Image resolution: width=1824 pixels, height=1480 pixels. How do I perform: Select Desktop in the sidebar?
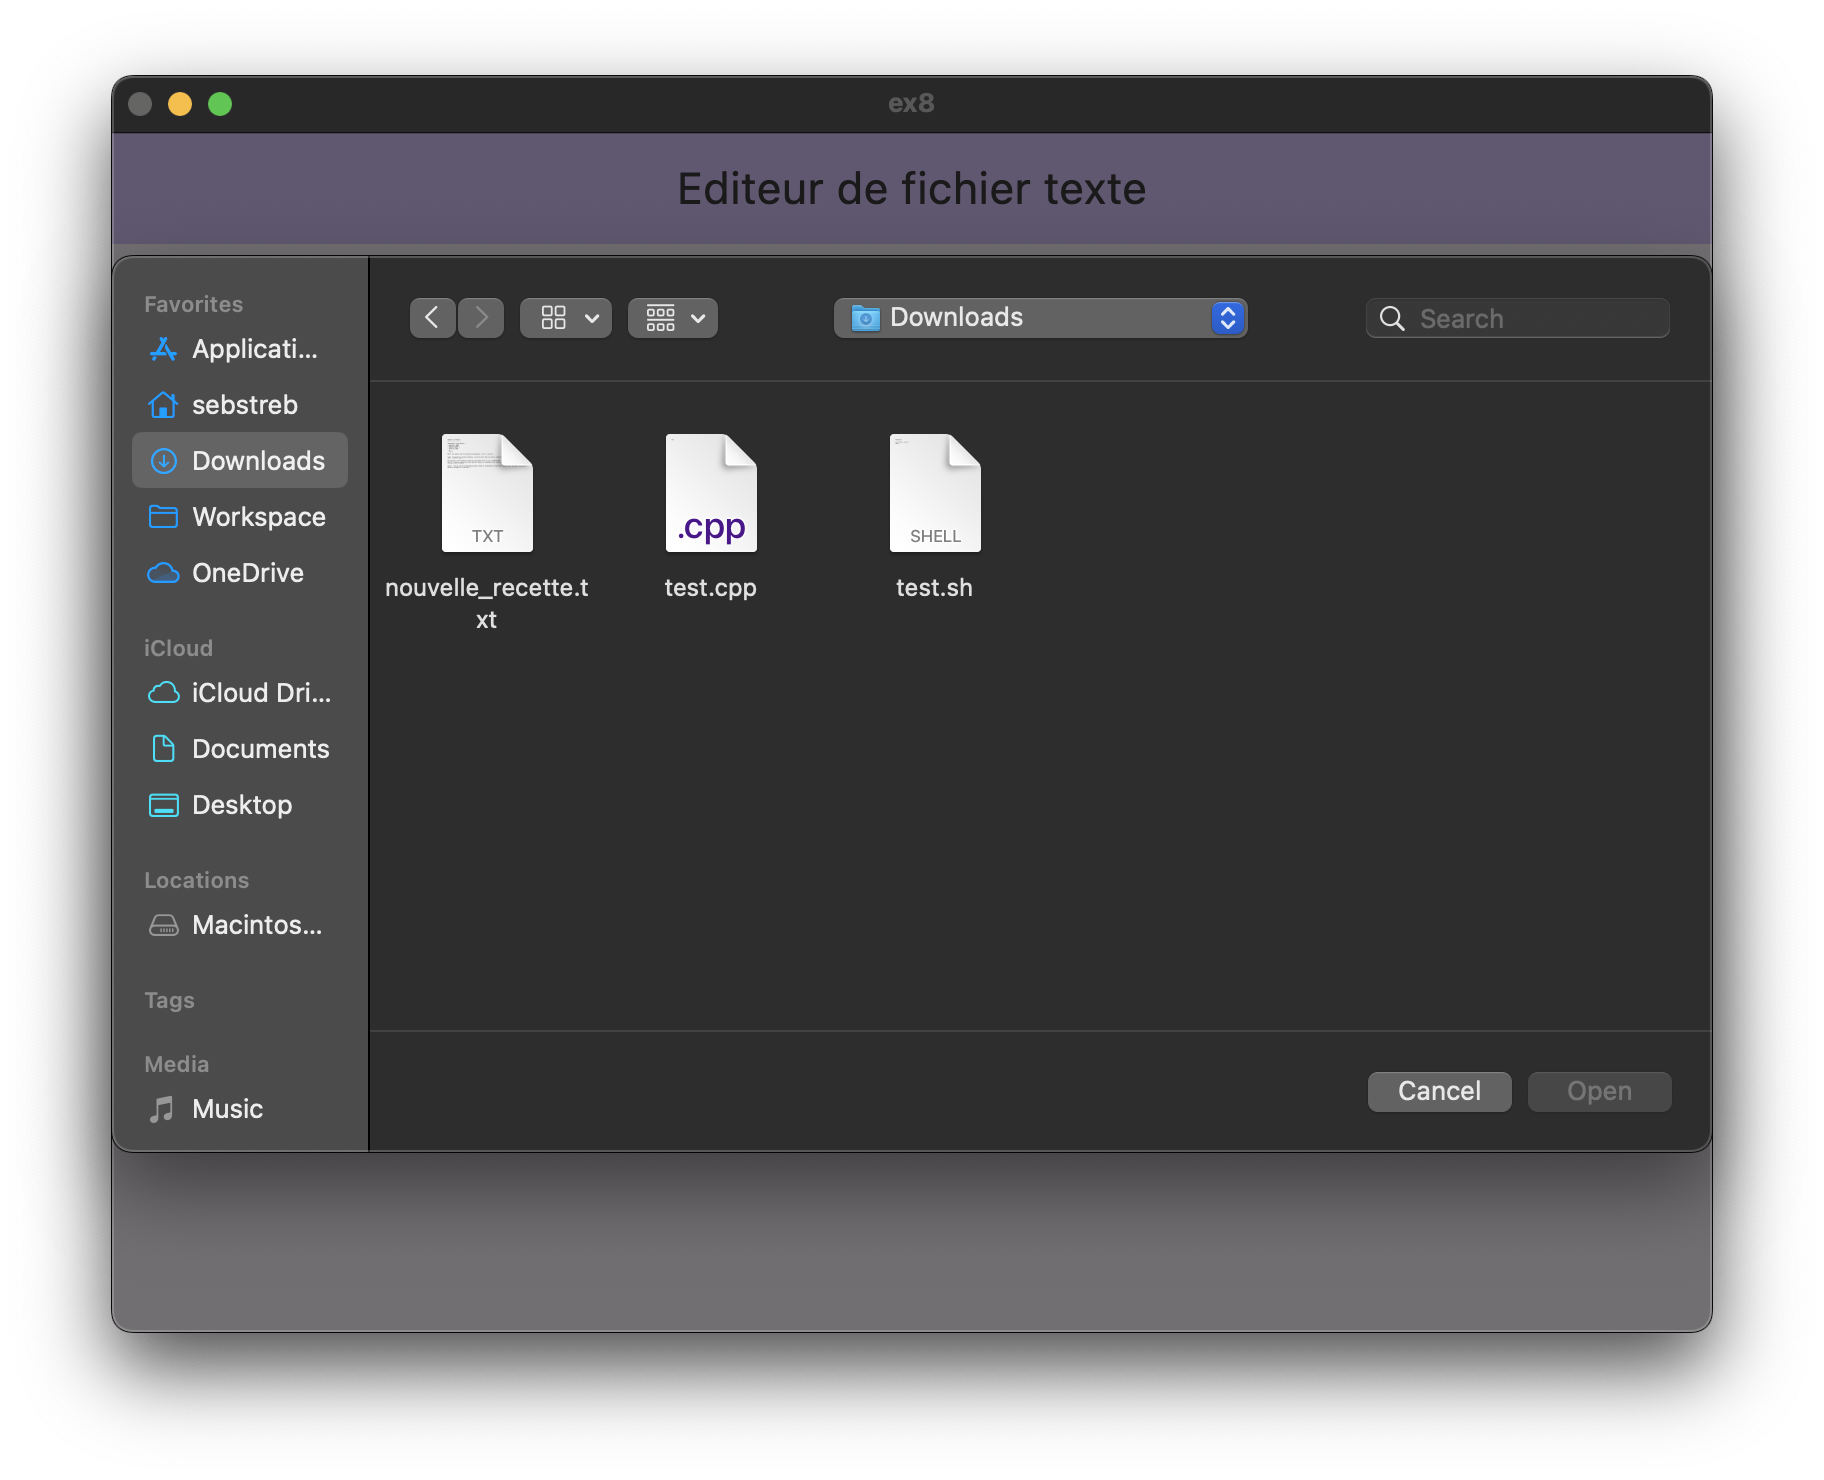click(240, 805)
